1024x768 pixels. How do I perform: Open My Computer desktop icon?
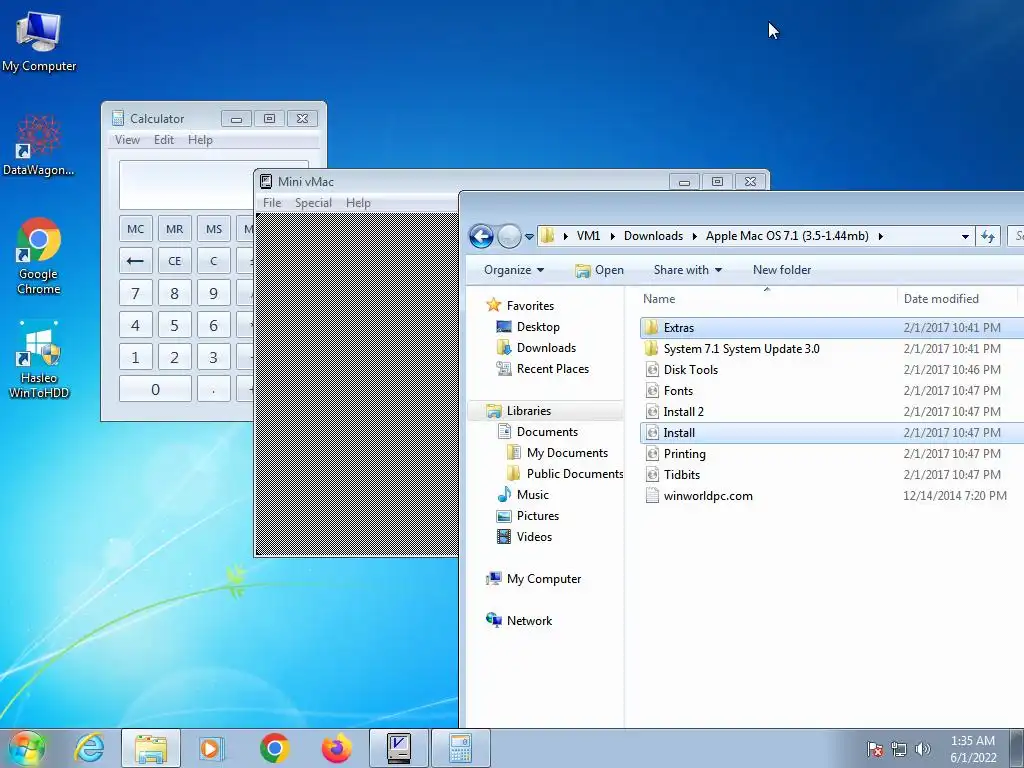click(x=39, y=40)
